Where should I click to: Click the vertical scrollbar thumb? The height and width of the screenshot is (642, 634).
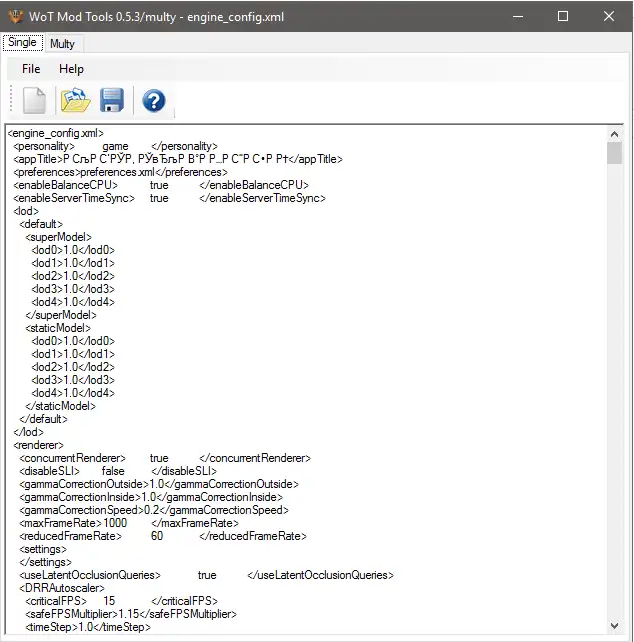(x=614, y=153)
